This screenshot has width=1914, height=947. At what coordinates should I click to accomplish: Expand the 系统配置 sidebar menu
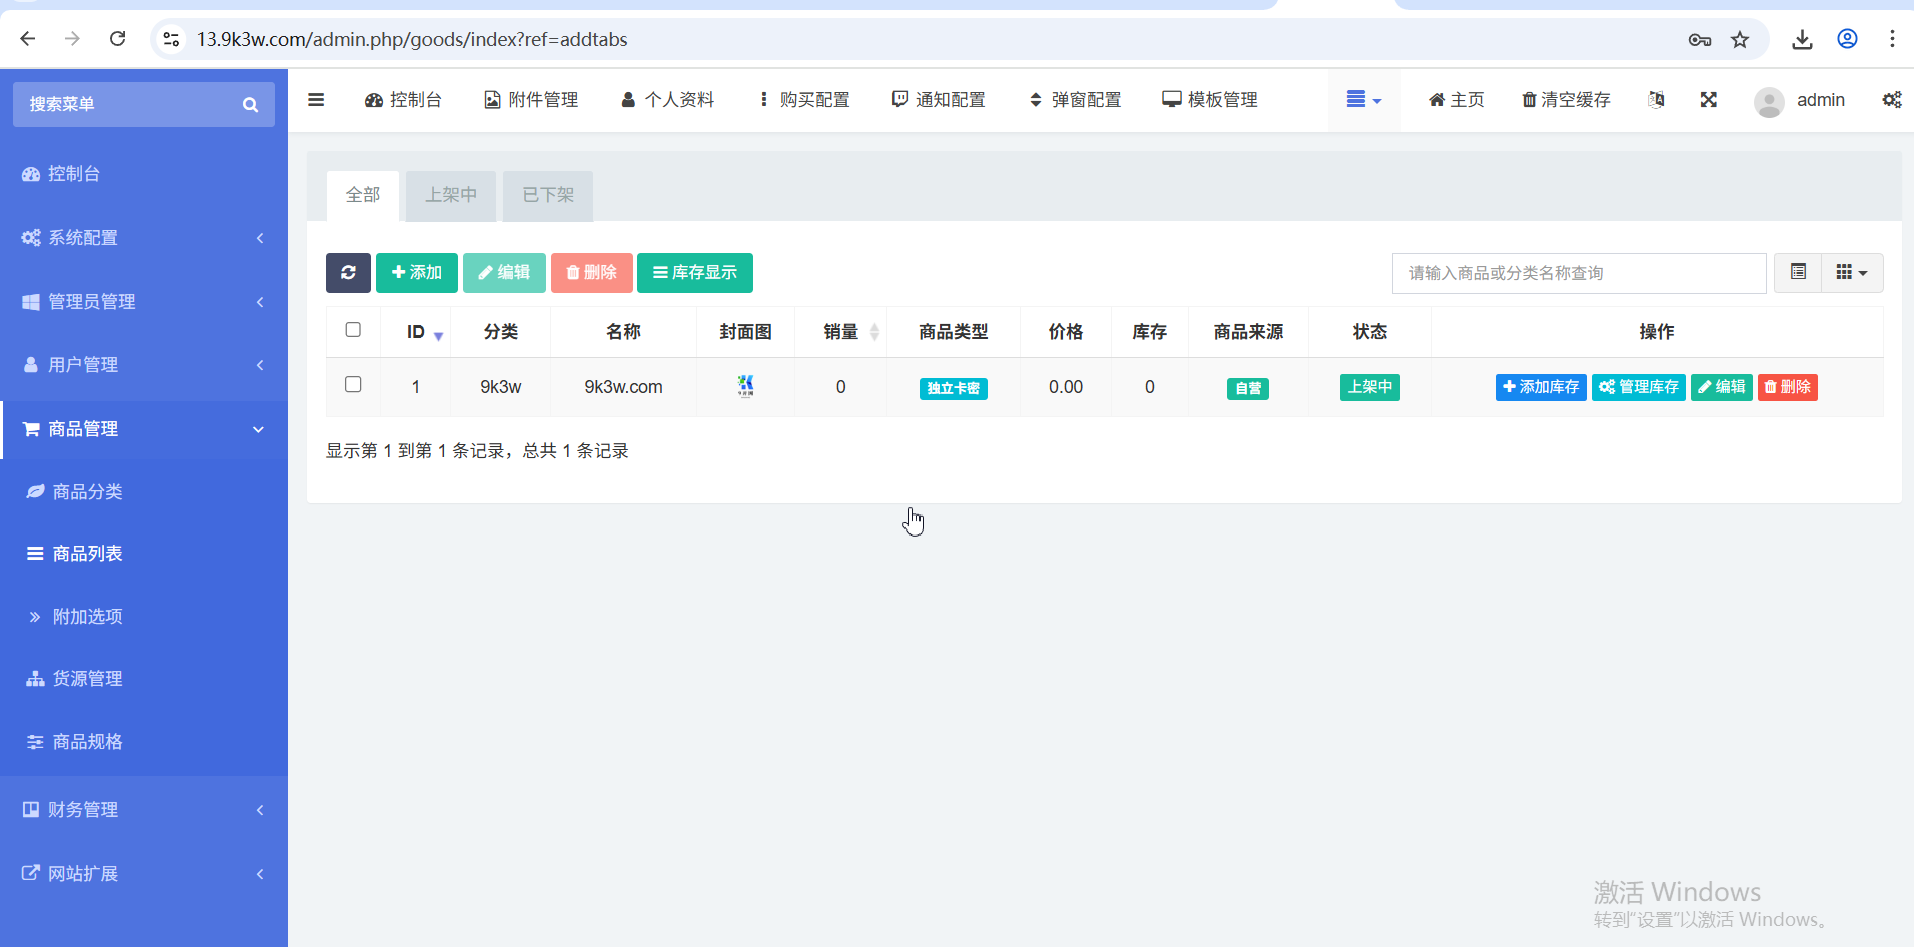[144, 238]
